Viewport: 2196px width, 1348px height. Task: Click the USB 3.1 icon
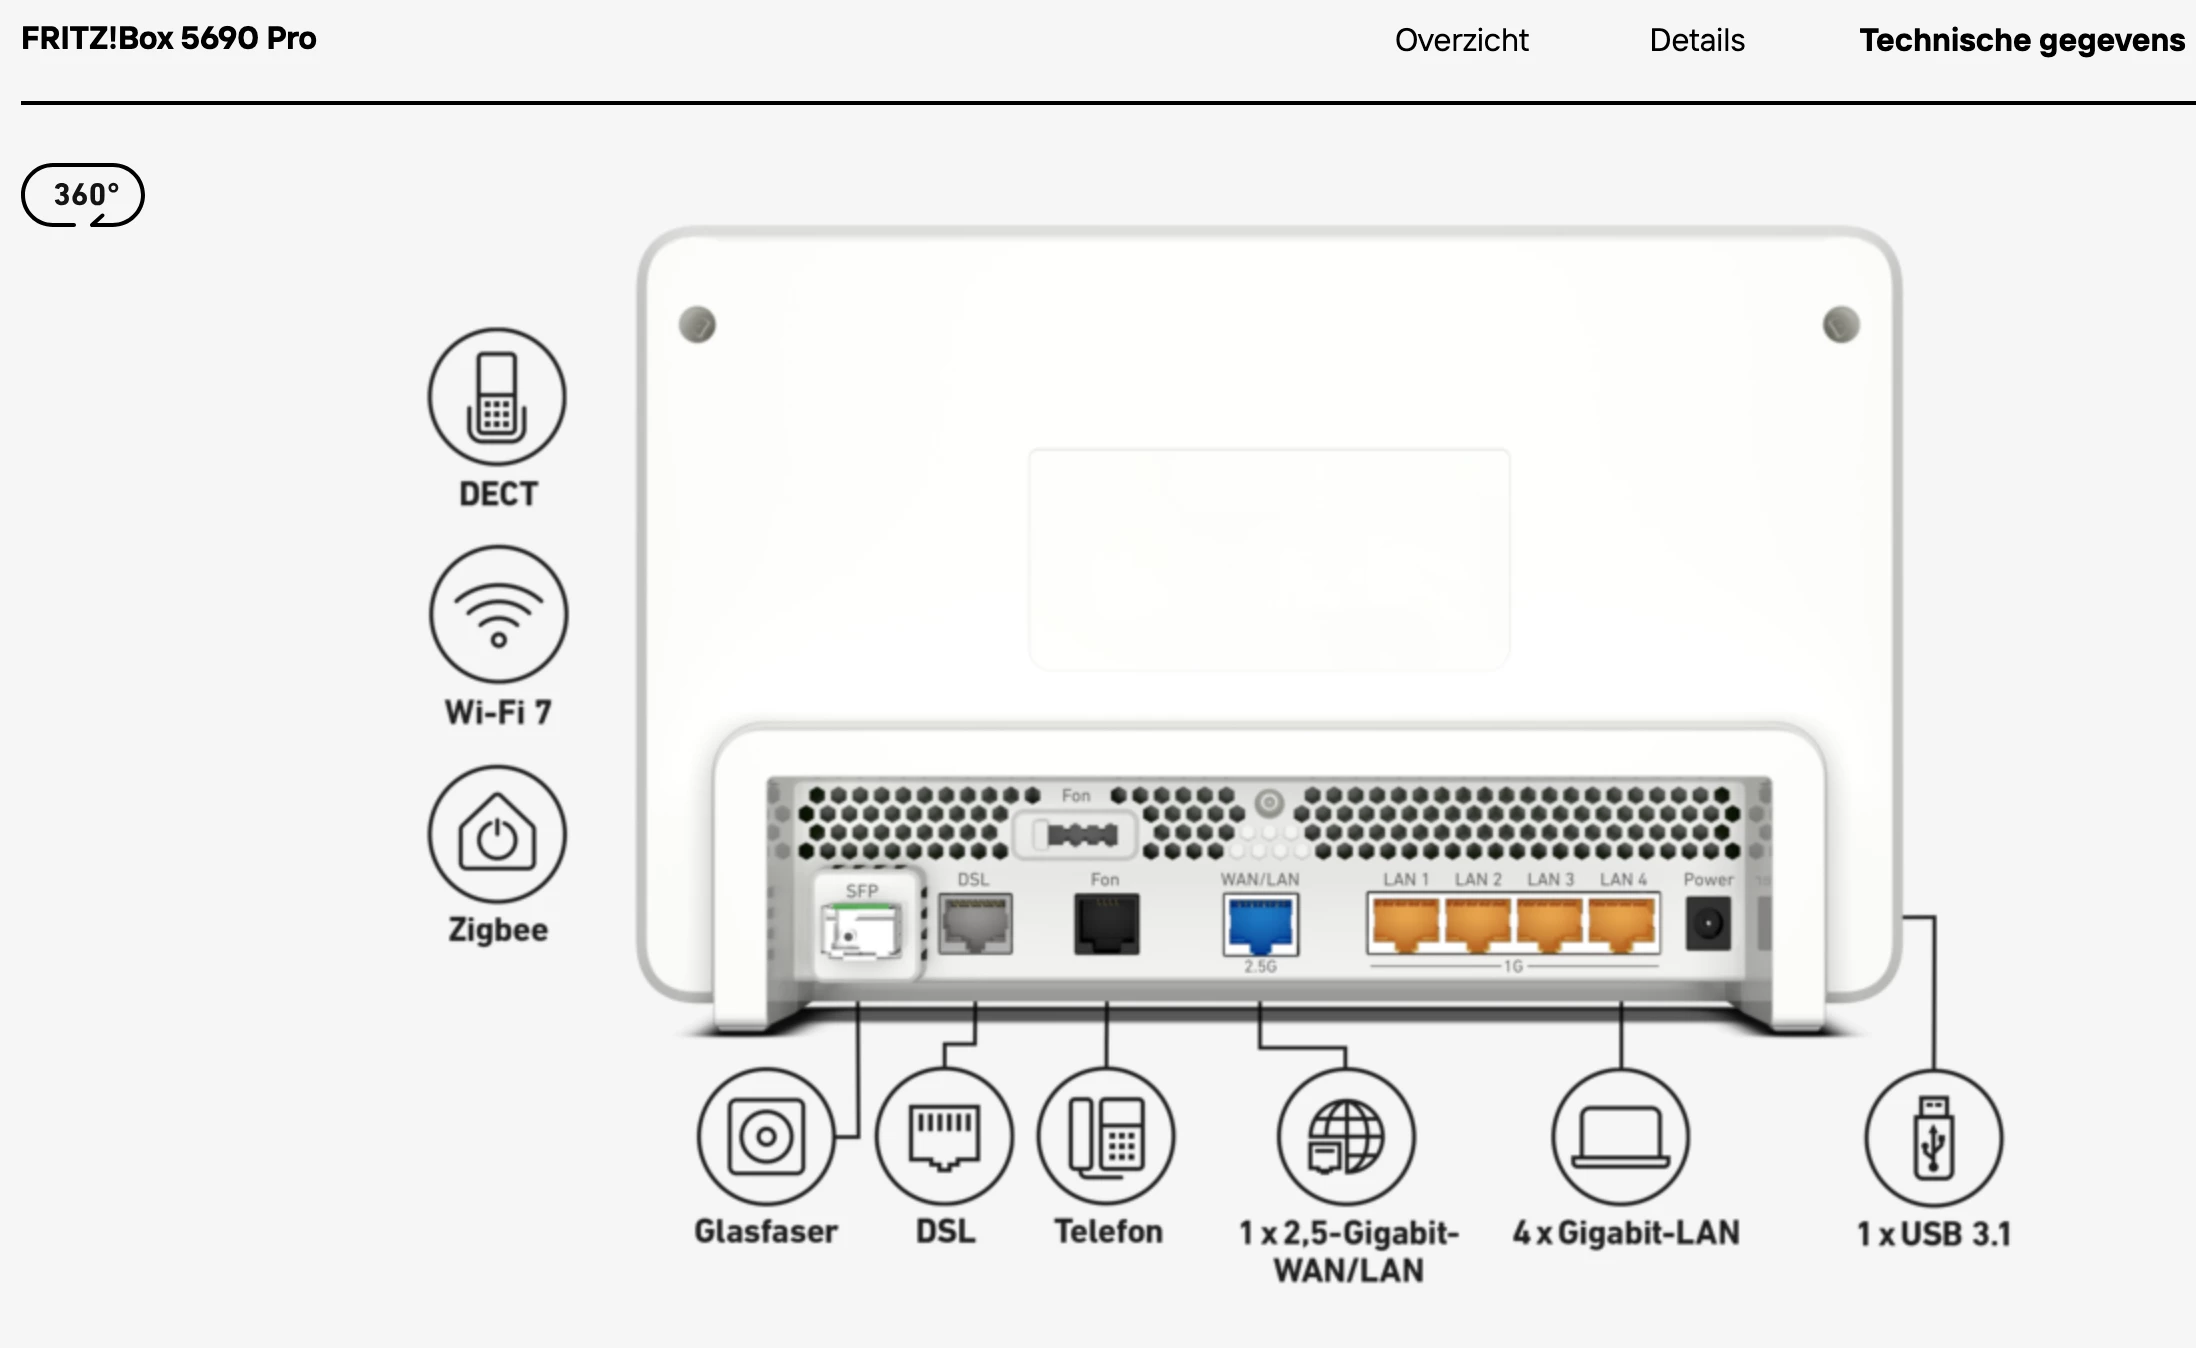tap(1933, 1138)
